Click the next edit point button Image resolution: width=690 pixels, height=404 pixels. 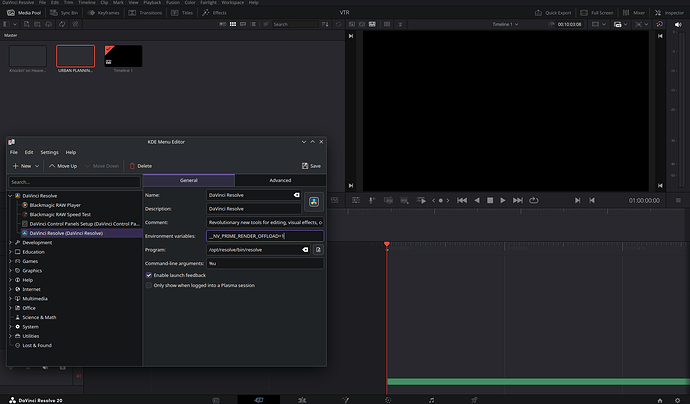click(577, 200)
